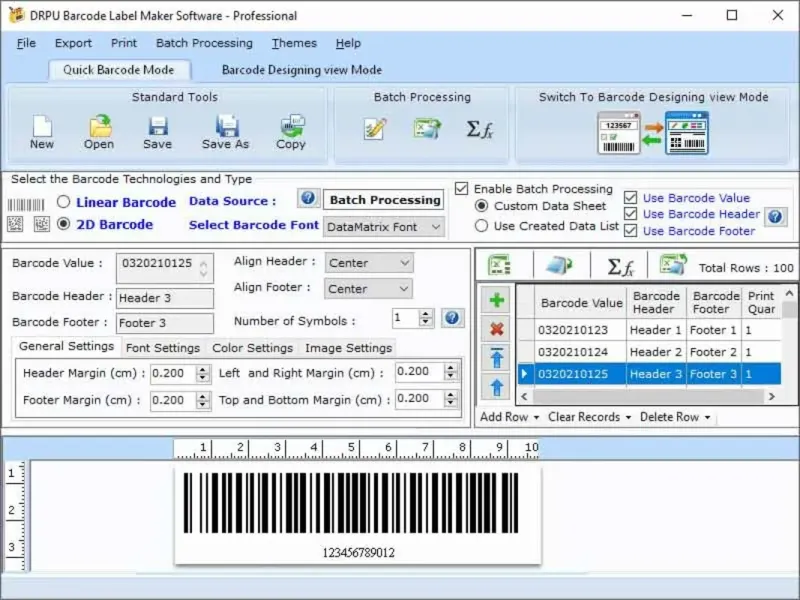This screenshot has width=800, height=600.
Task: Click the sigma formula icon above data grid
Action: (620, 266)
